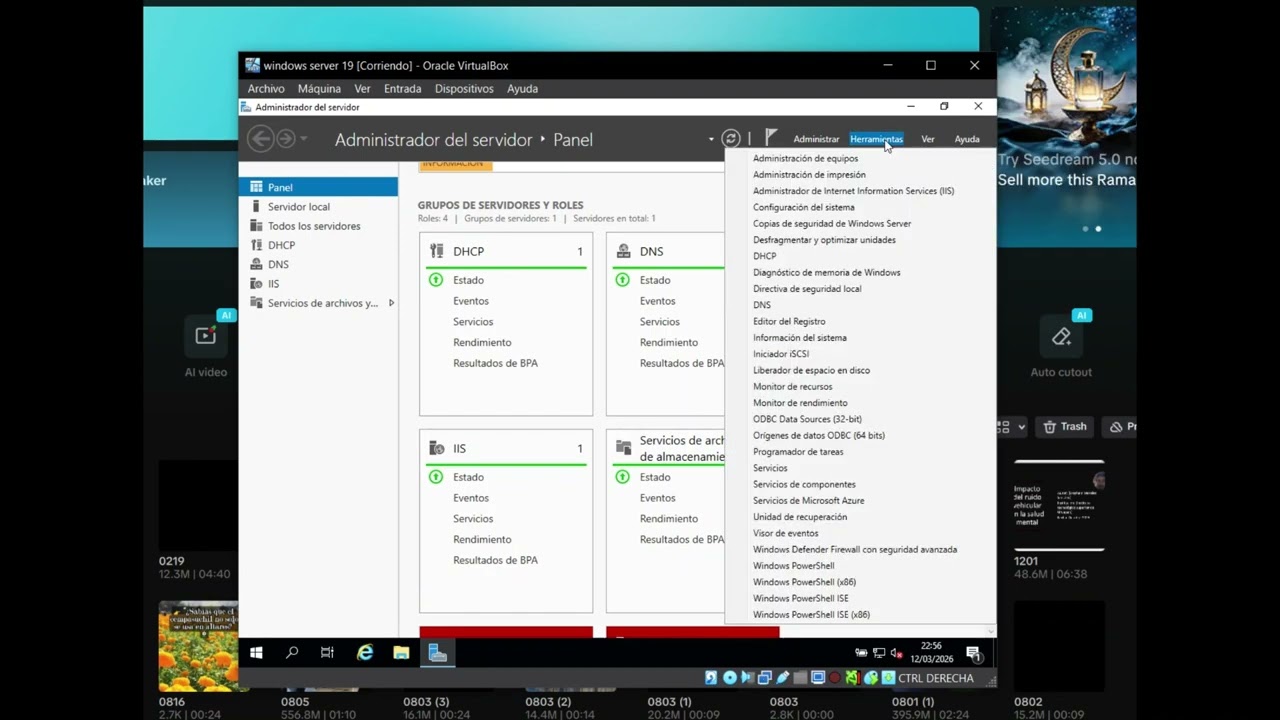Open VirtualBox Archivo menu
The height and width of the screenshot is (720, 1280).
coord(266,89)
